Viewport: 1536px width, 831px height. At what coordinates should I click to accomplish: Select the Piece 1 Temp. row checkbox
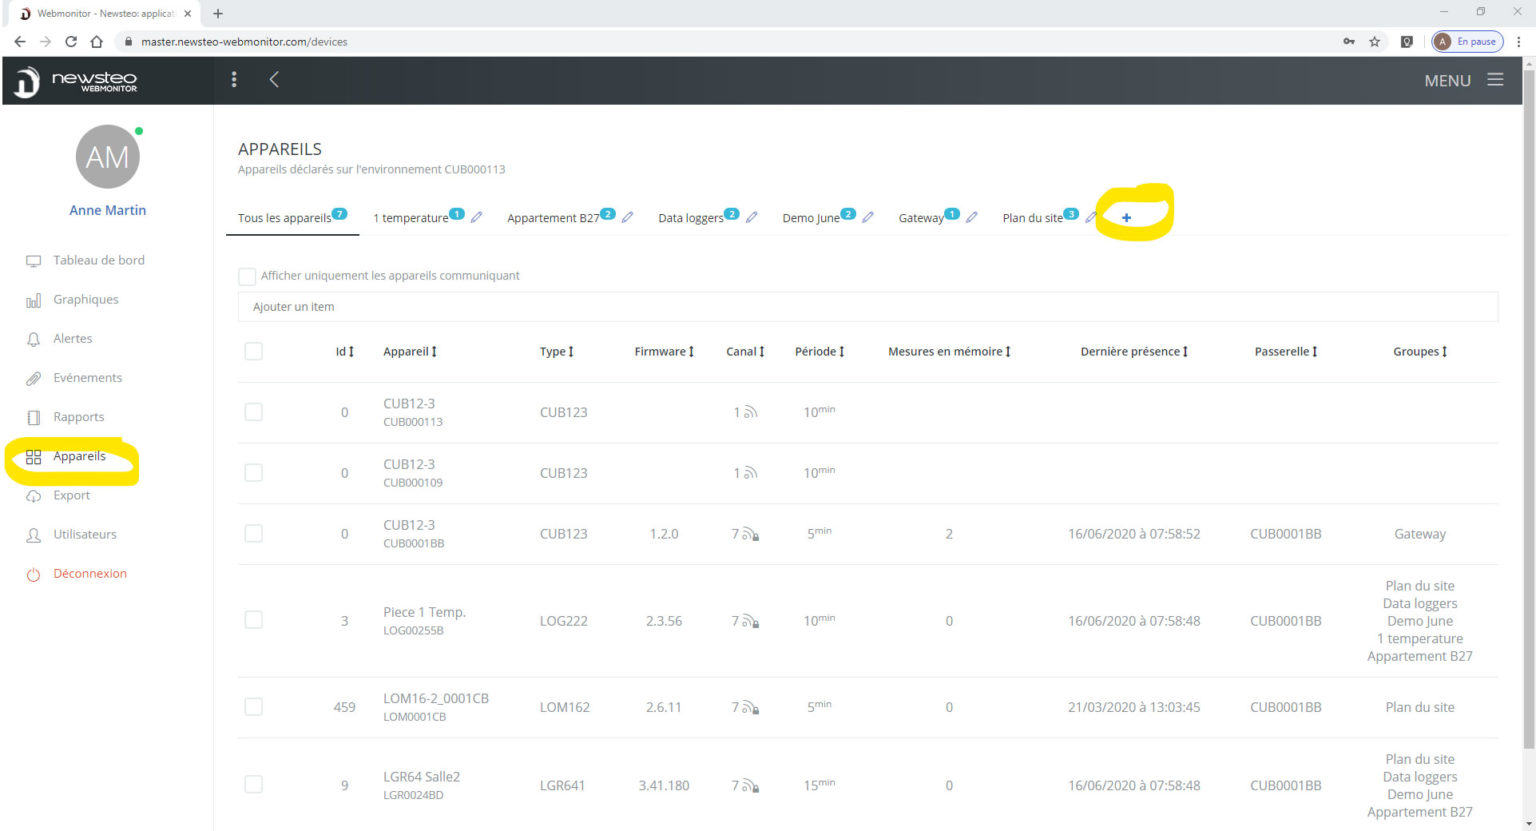click(x=254, y=620)
